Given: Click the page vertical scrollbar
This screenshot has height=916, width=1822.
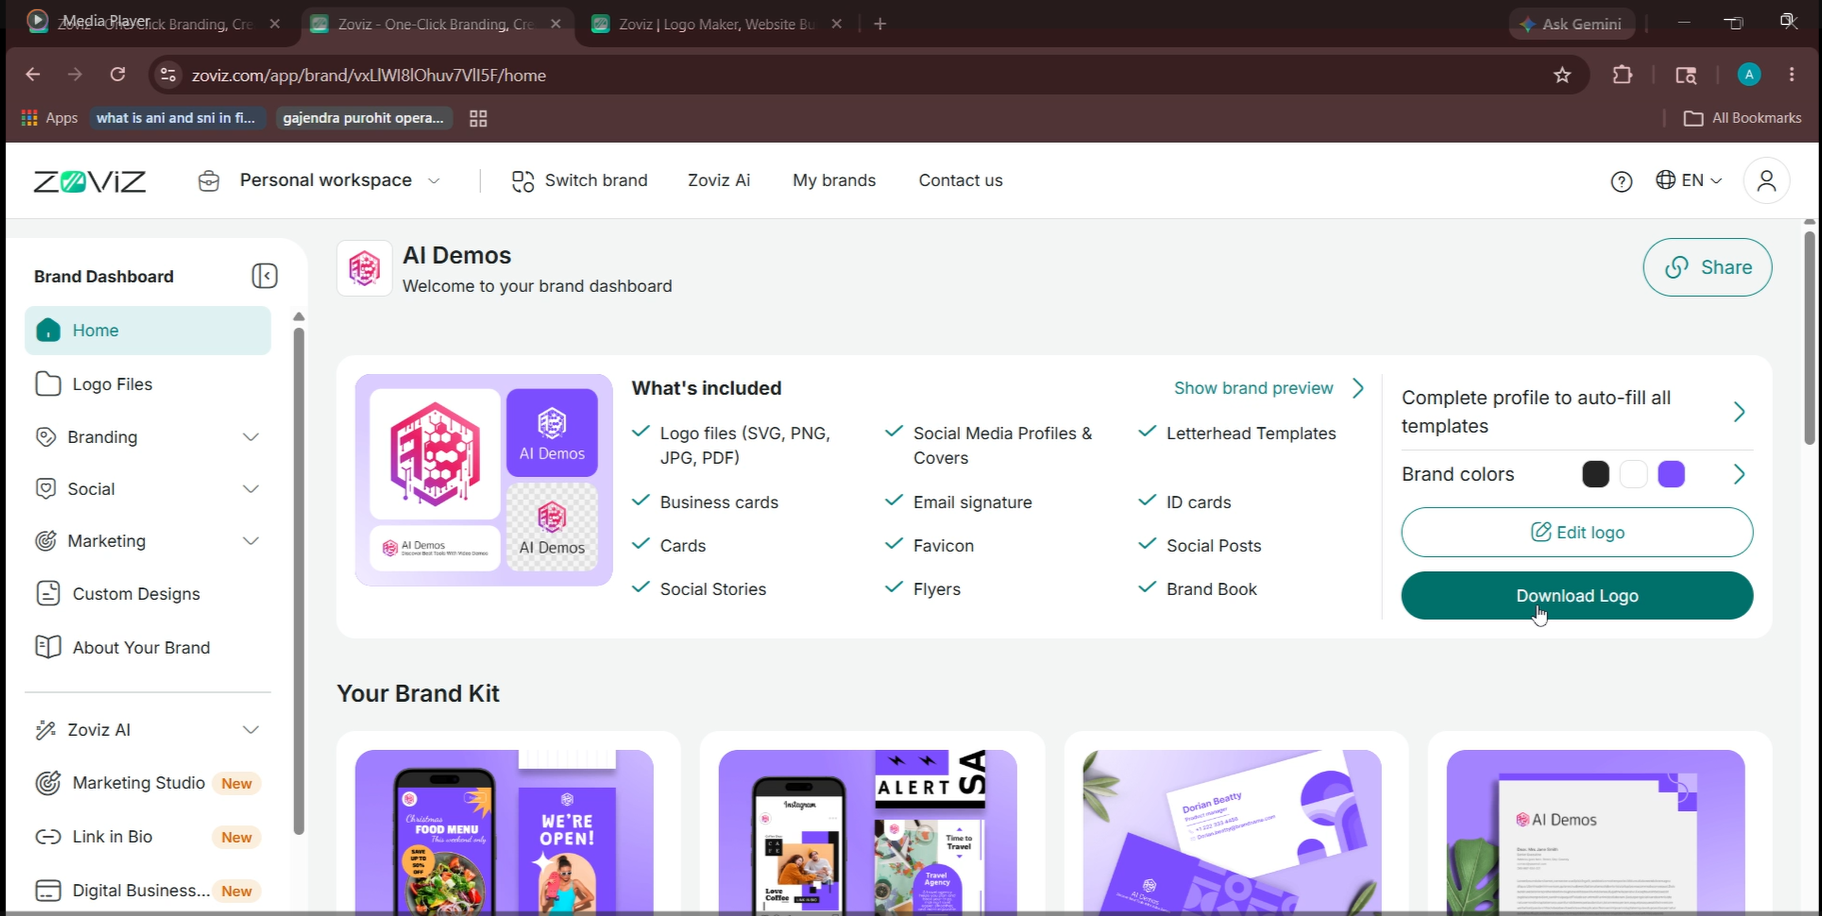Looking at the screenshot, I should pyautogui.click(x=1809, y=338).
